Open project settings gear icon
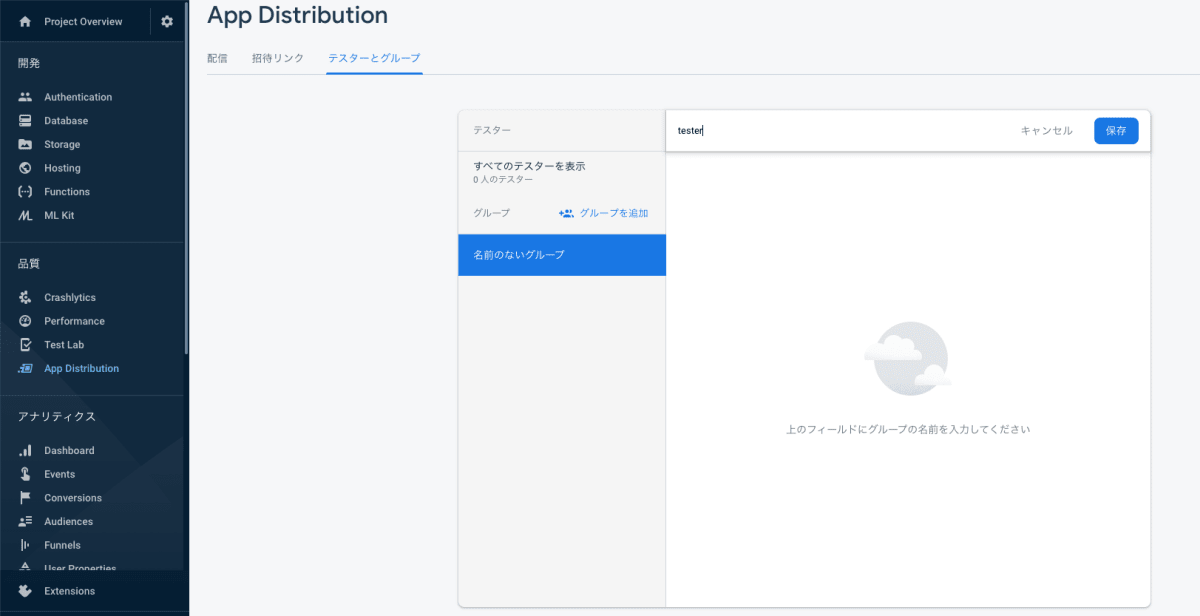 point(167,21)
